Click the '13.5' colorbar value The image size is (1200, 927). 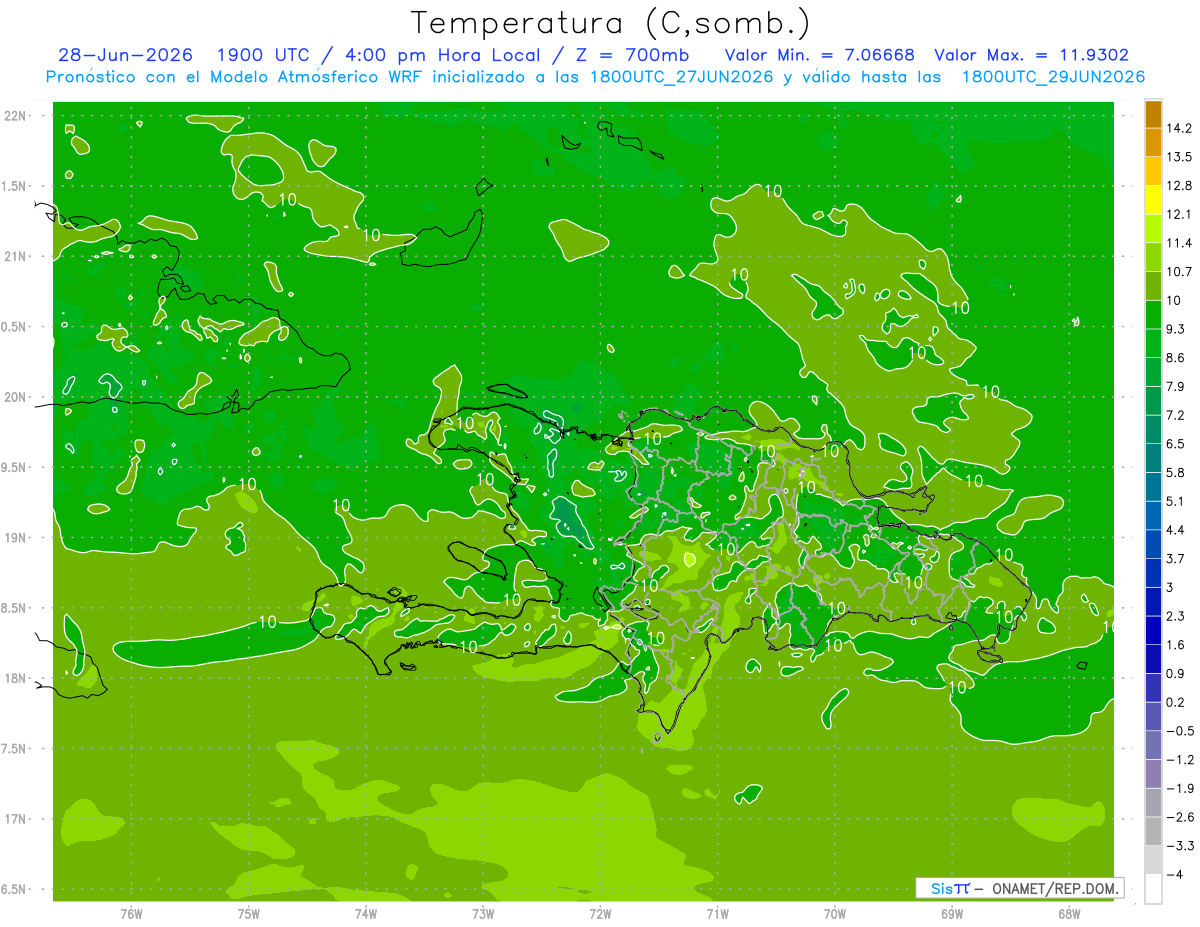point(1180,157)
